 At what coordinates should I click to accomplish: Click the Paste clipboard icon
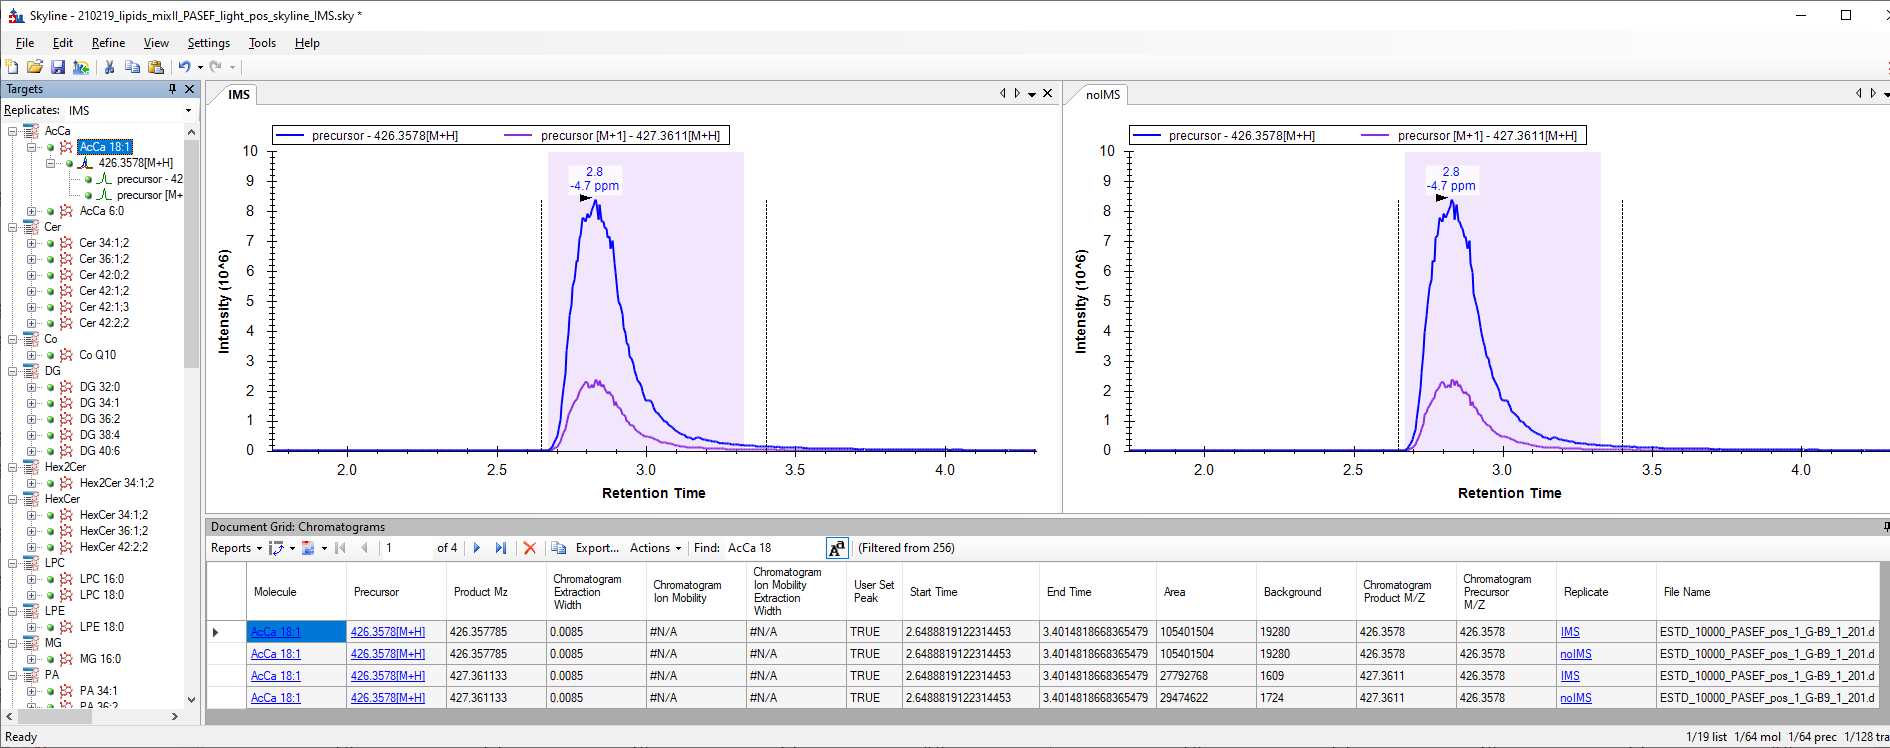(155, 67)
